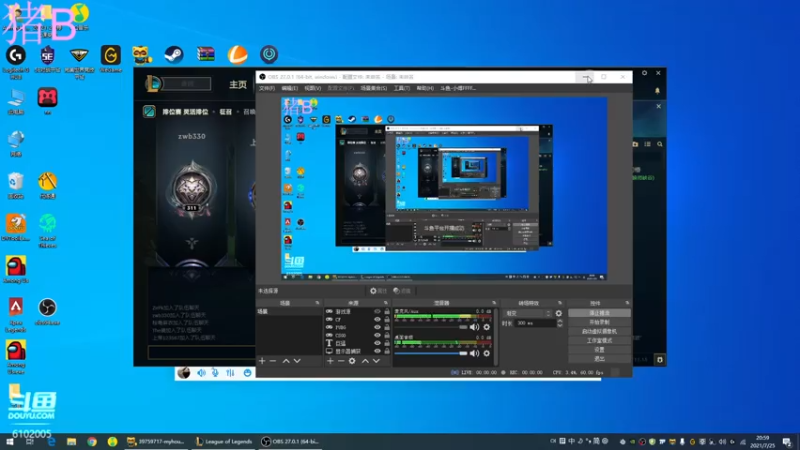Viewport: 800px width, 450px height.
Task: Open the transition properties gear icon
Action: click(559, 313)
